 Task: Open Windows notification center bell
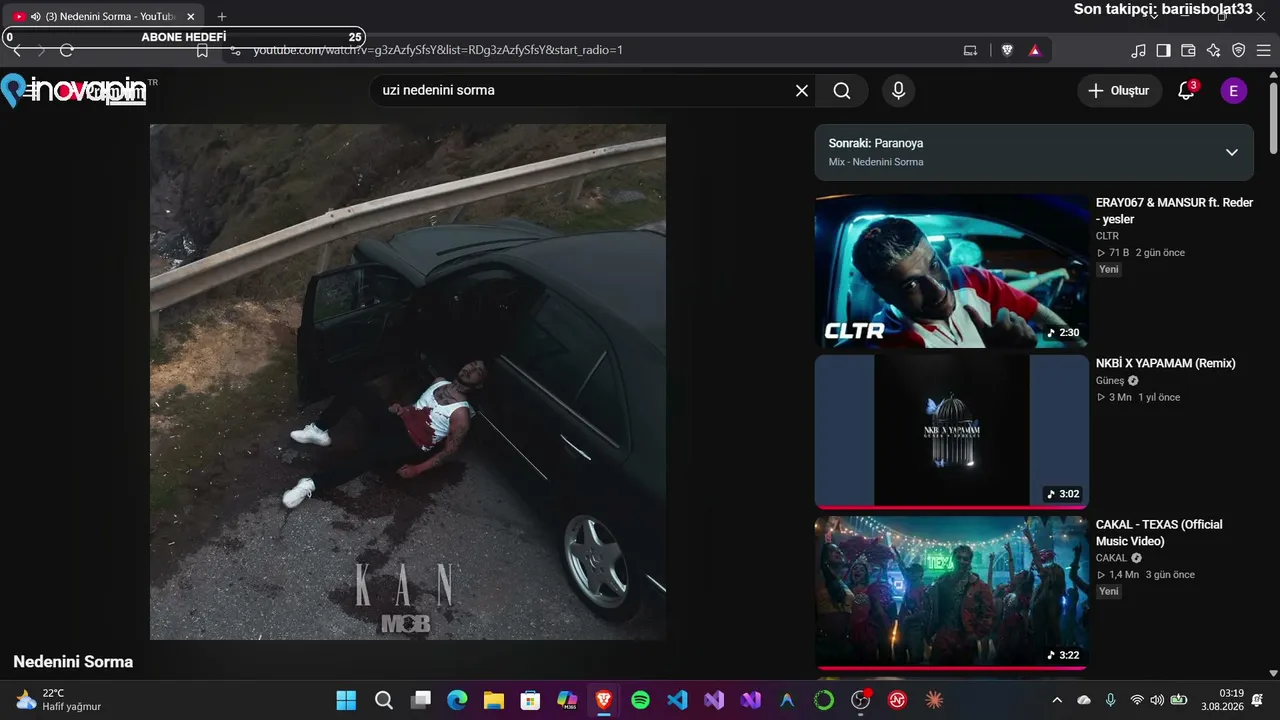1256,700
